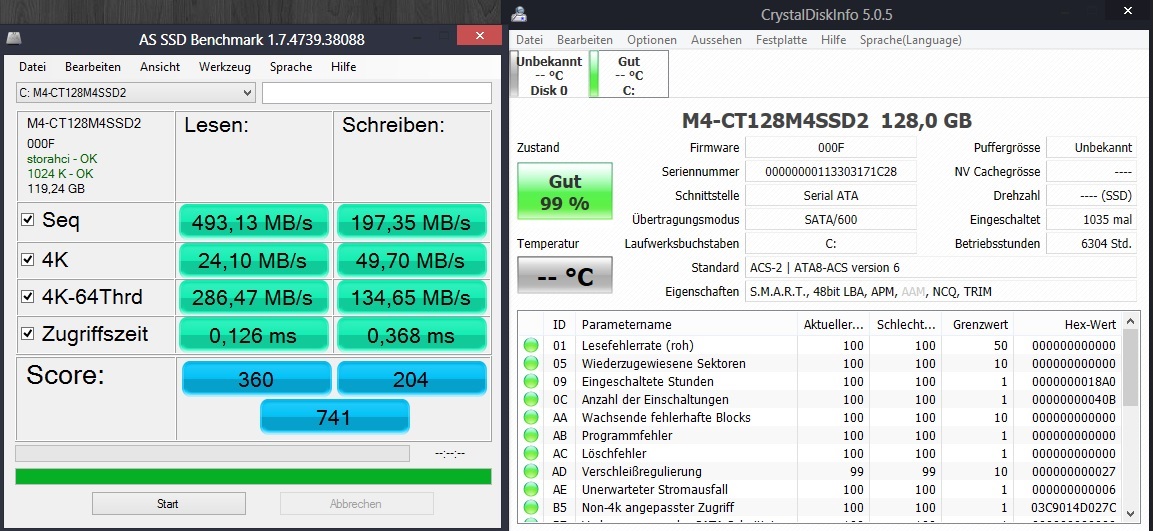This screenshot has width=1154, height=531.
Task: Click status circle for Non-4k angepasster Zugriff
Action: (x=531, y=507)
